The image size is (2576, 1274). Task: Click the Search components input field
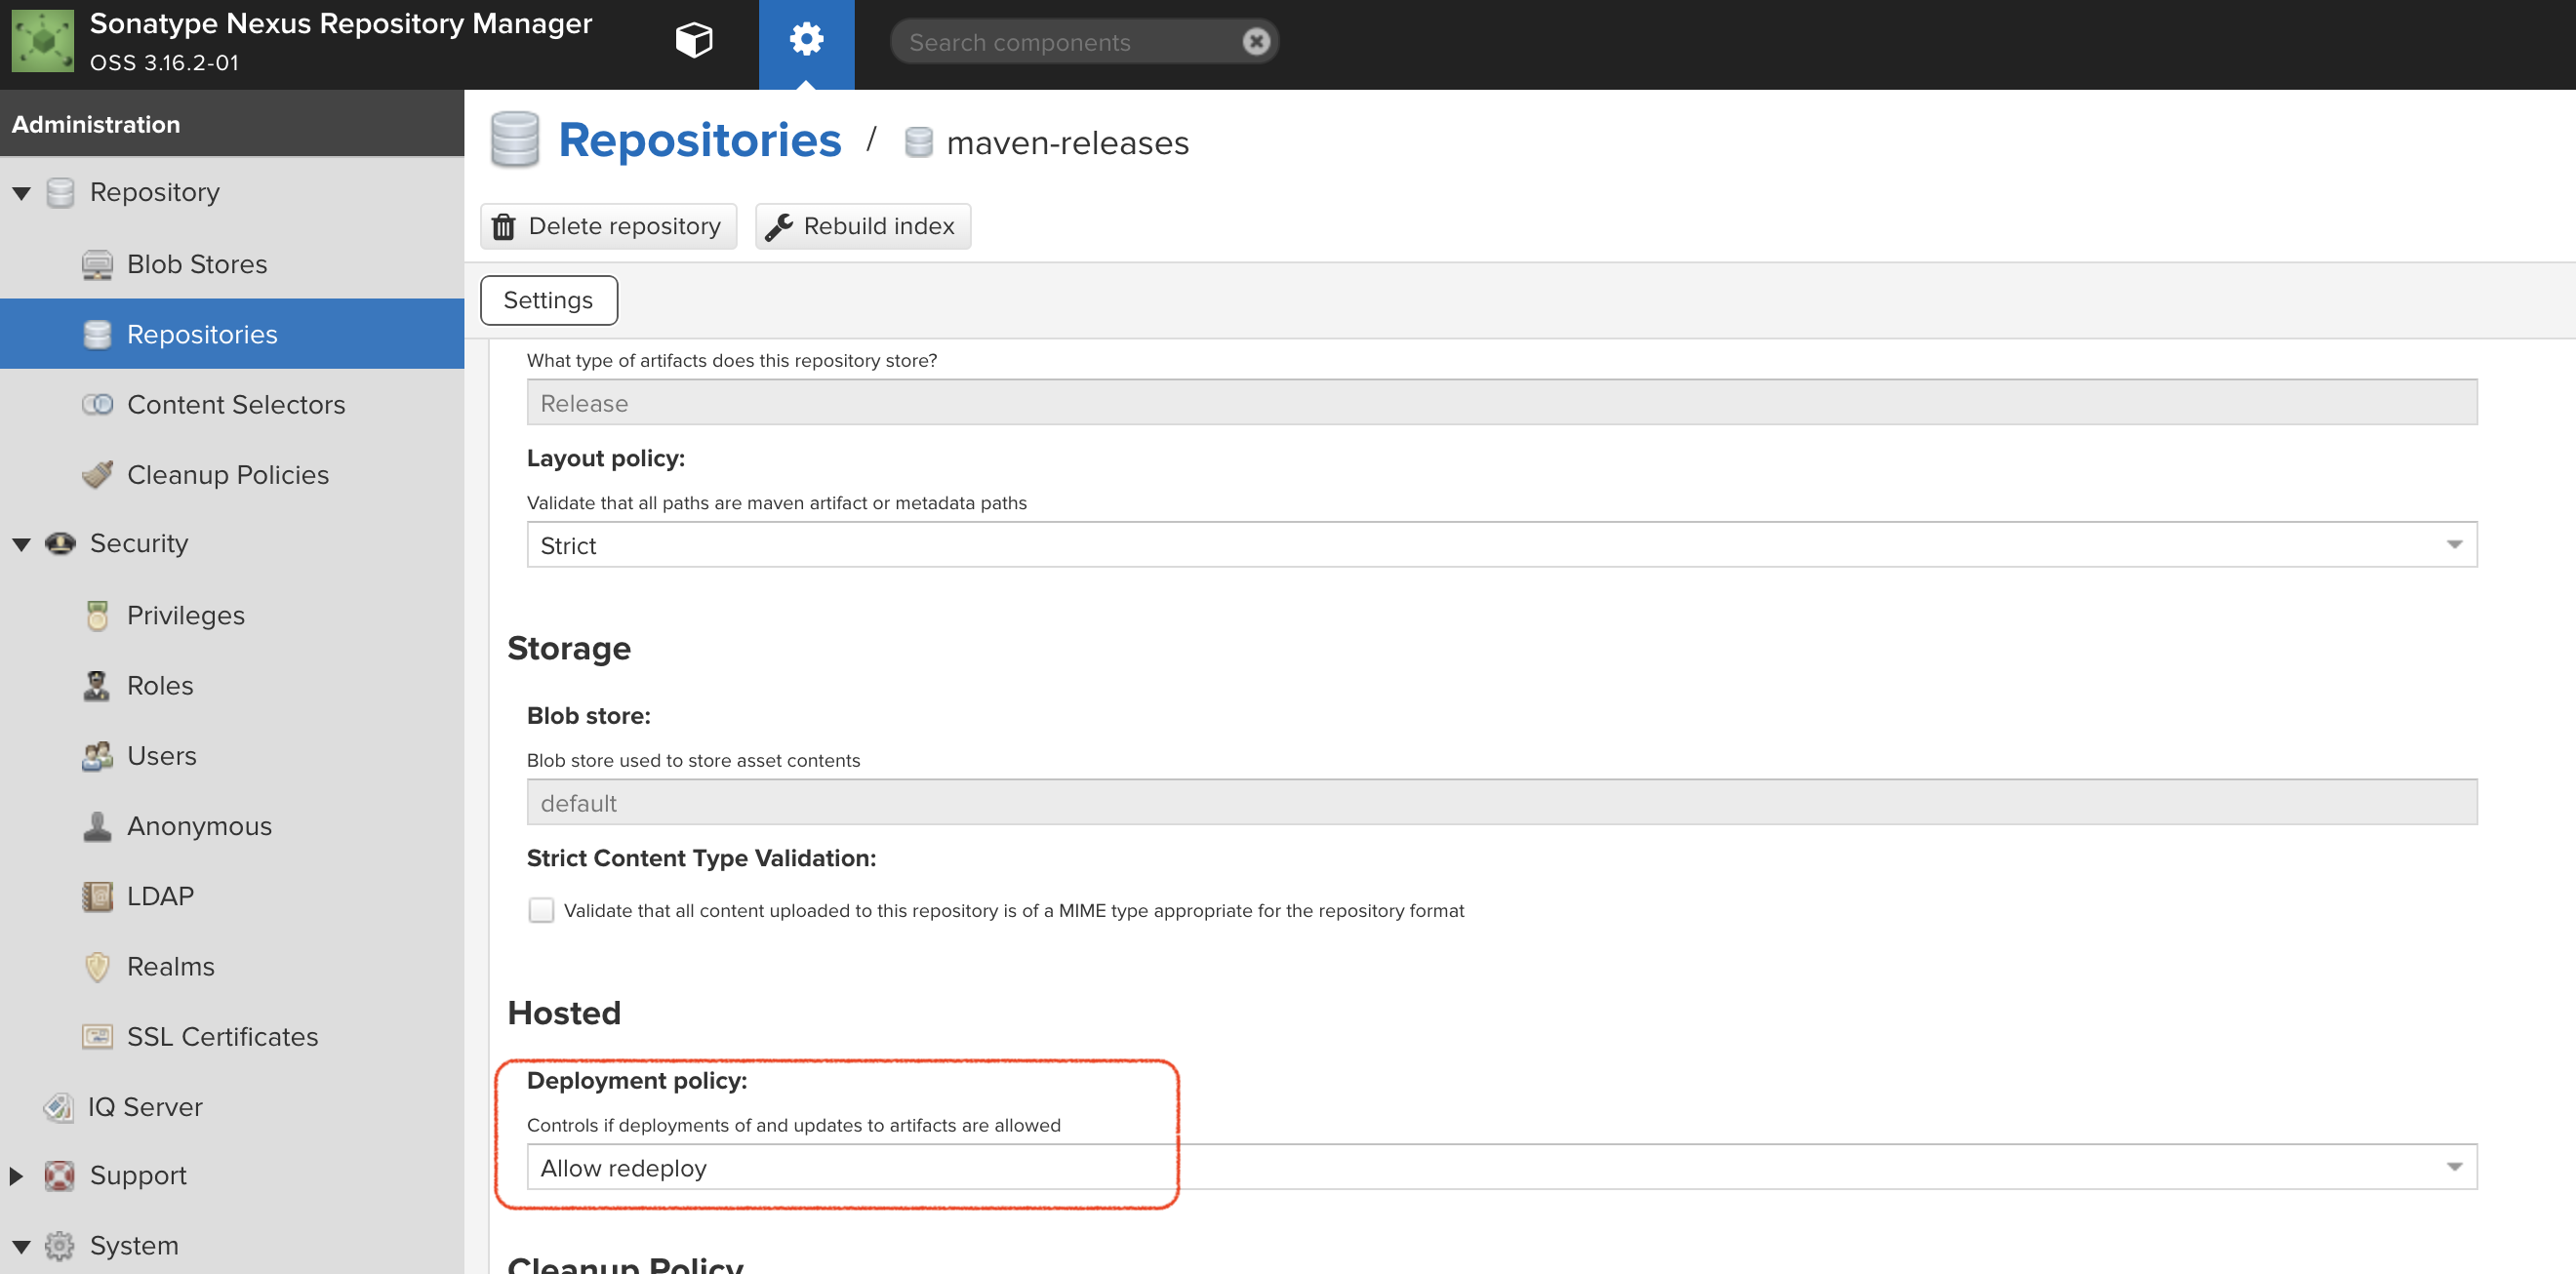point(1065,42)
